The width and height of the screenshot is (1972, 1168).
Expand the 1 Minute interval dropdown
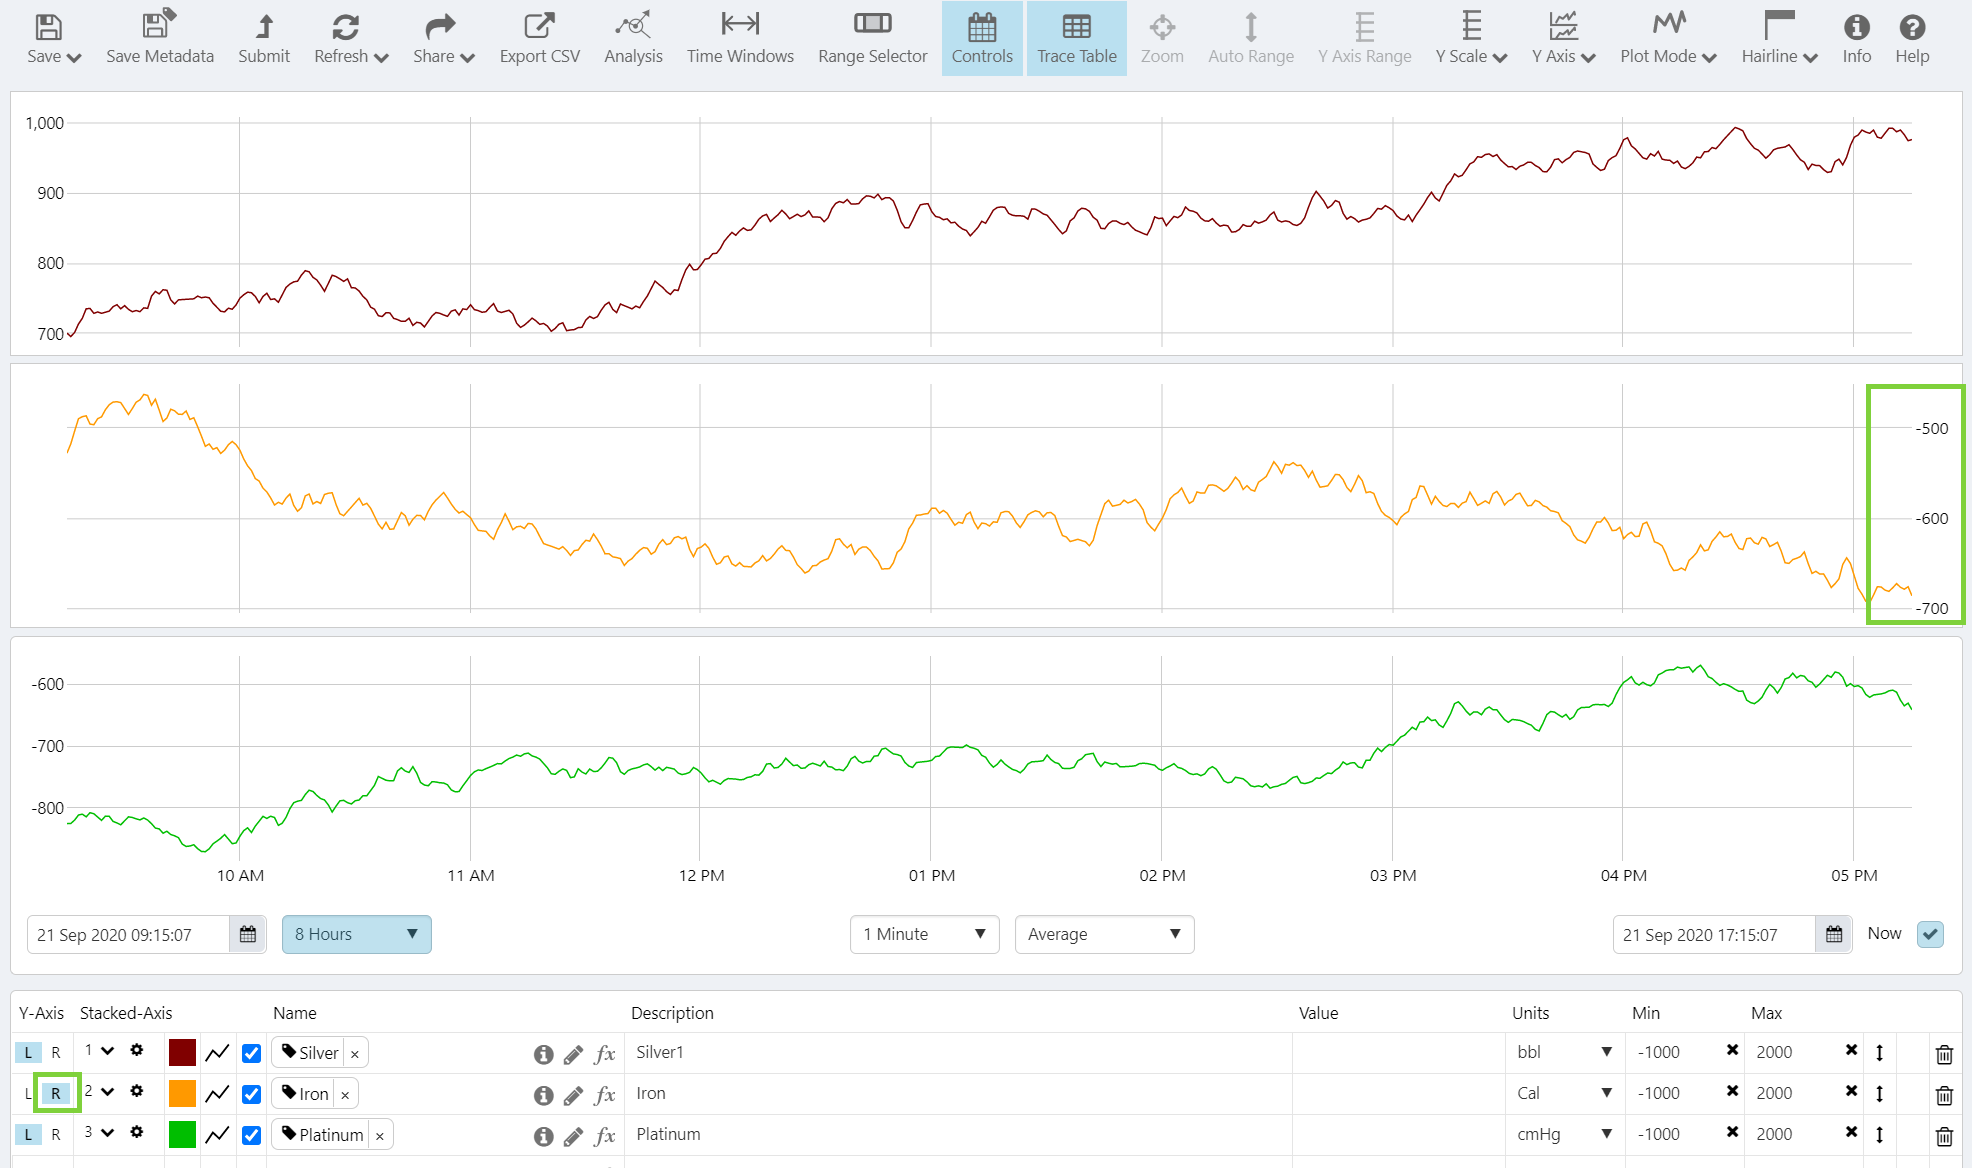924,934
